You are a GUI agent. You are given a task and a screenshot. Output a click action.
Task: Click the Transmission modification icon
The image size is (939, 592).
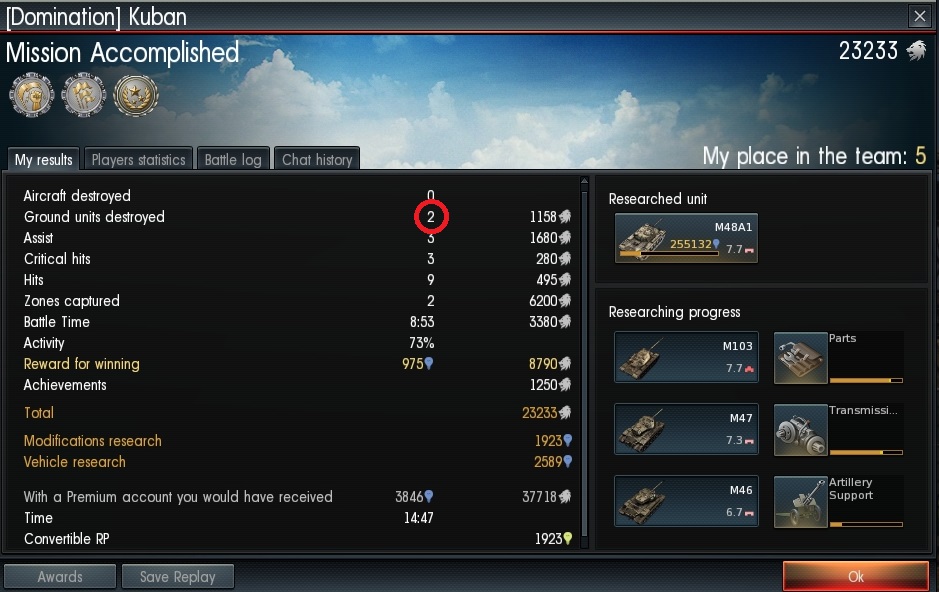point(801,430)
